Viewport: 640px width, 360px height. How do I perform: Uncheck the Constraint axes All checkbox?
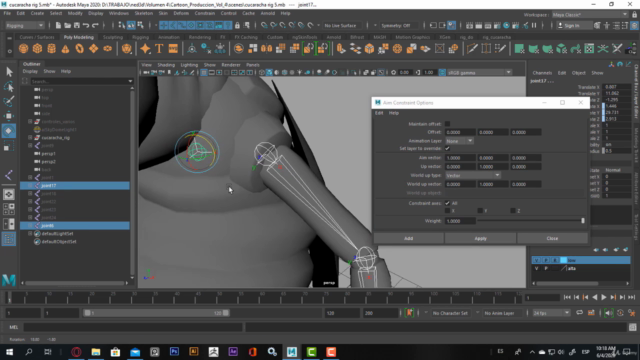coord(447,203)
